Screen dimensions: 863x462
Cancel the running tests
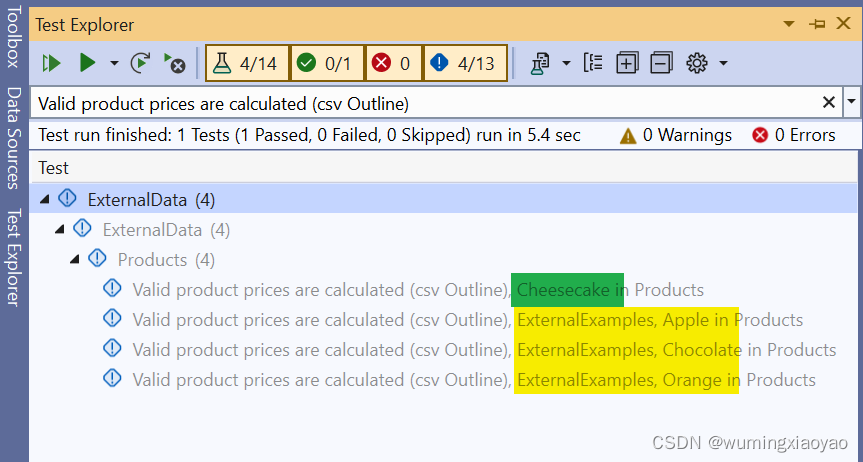174,63
